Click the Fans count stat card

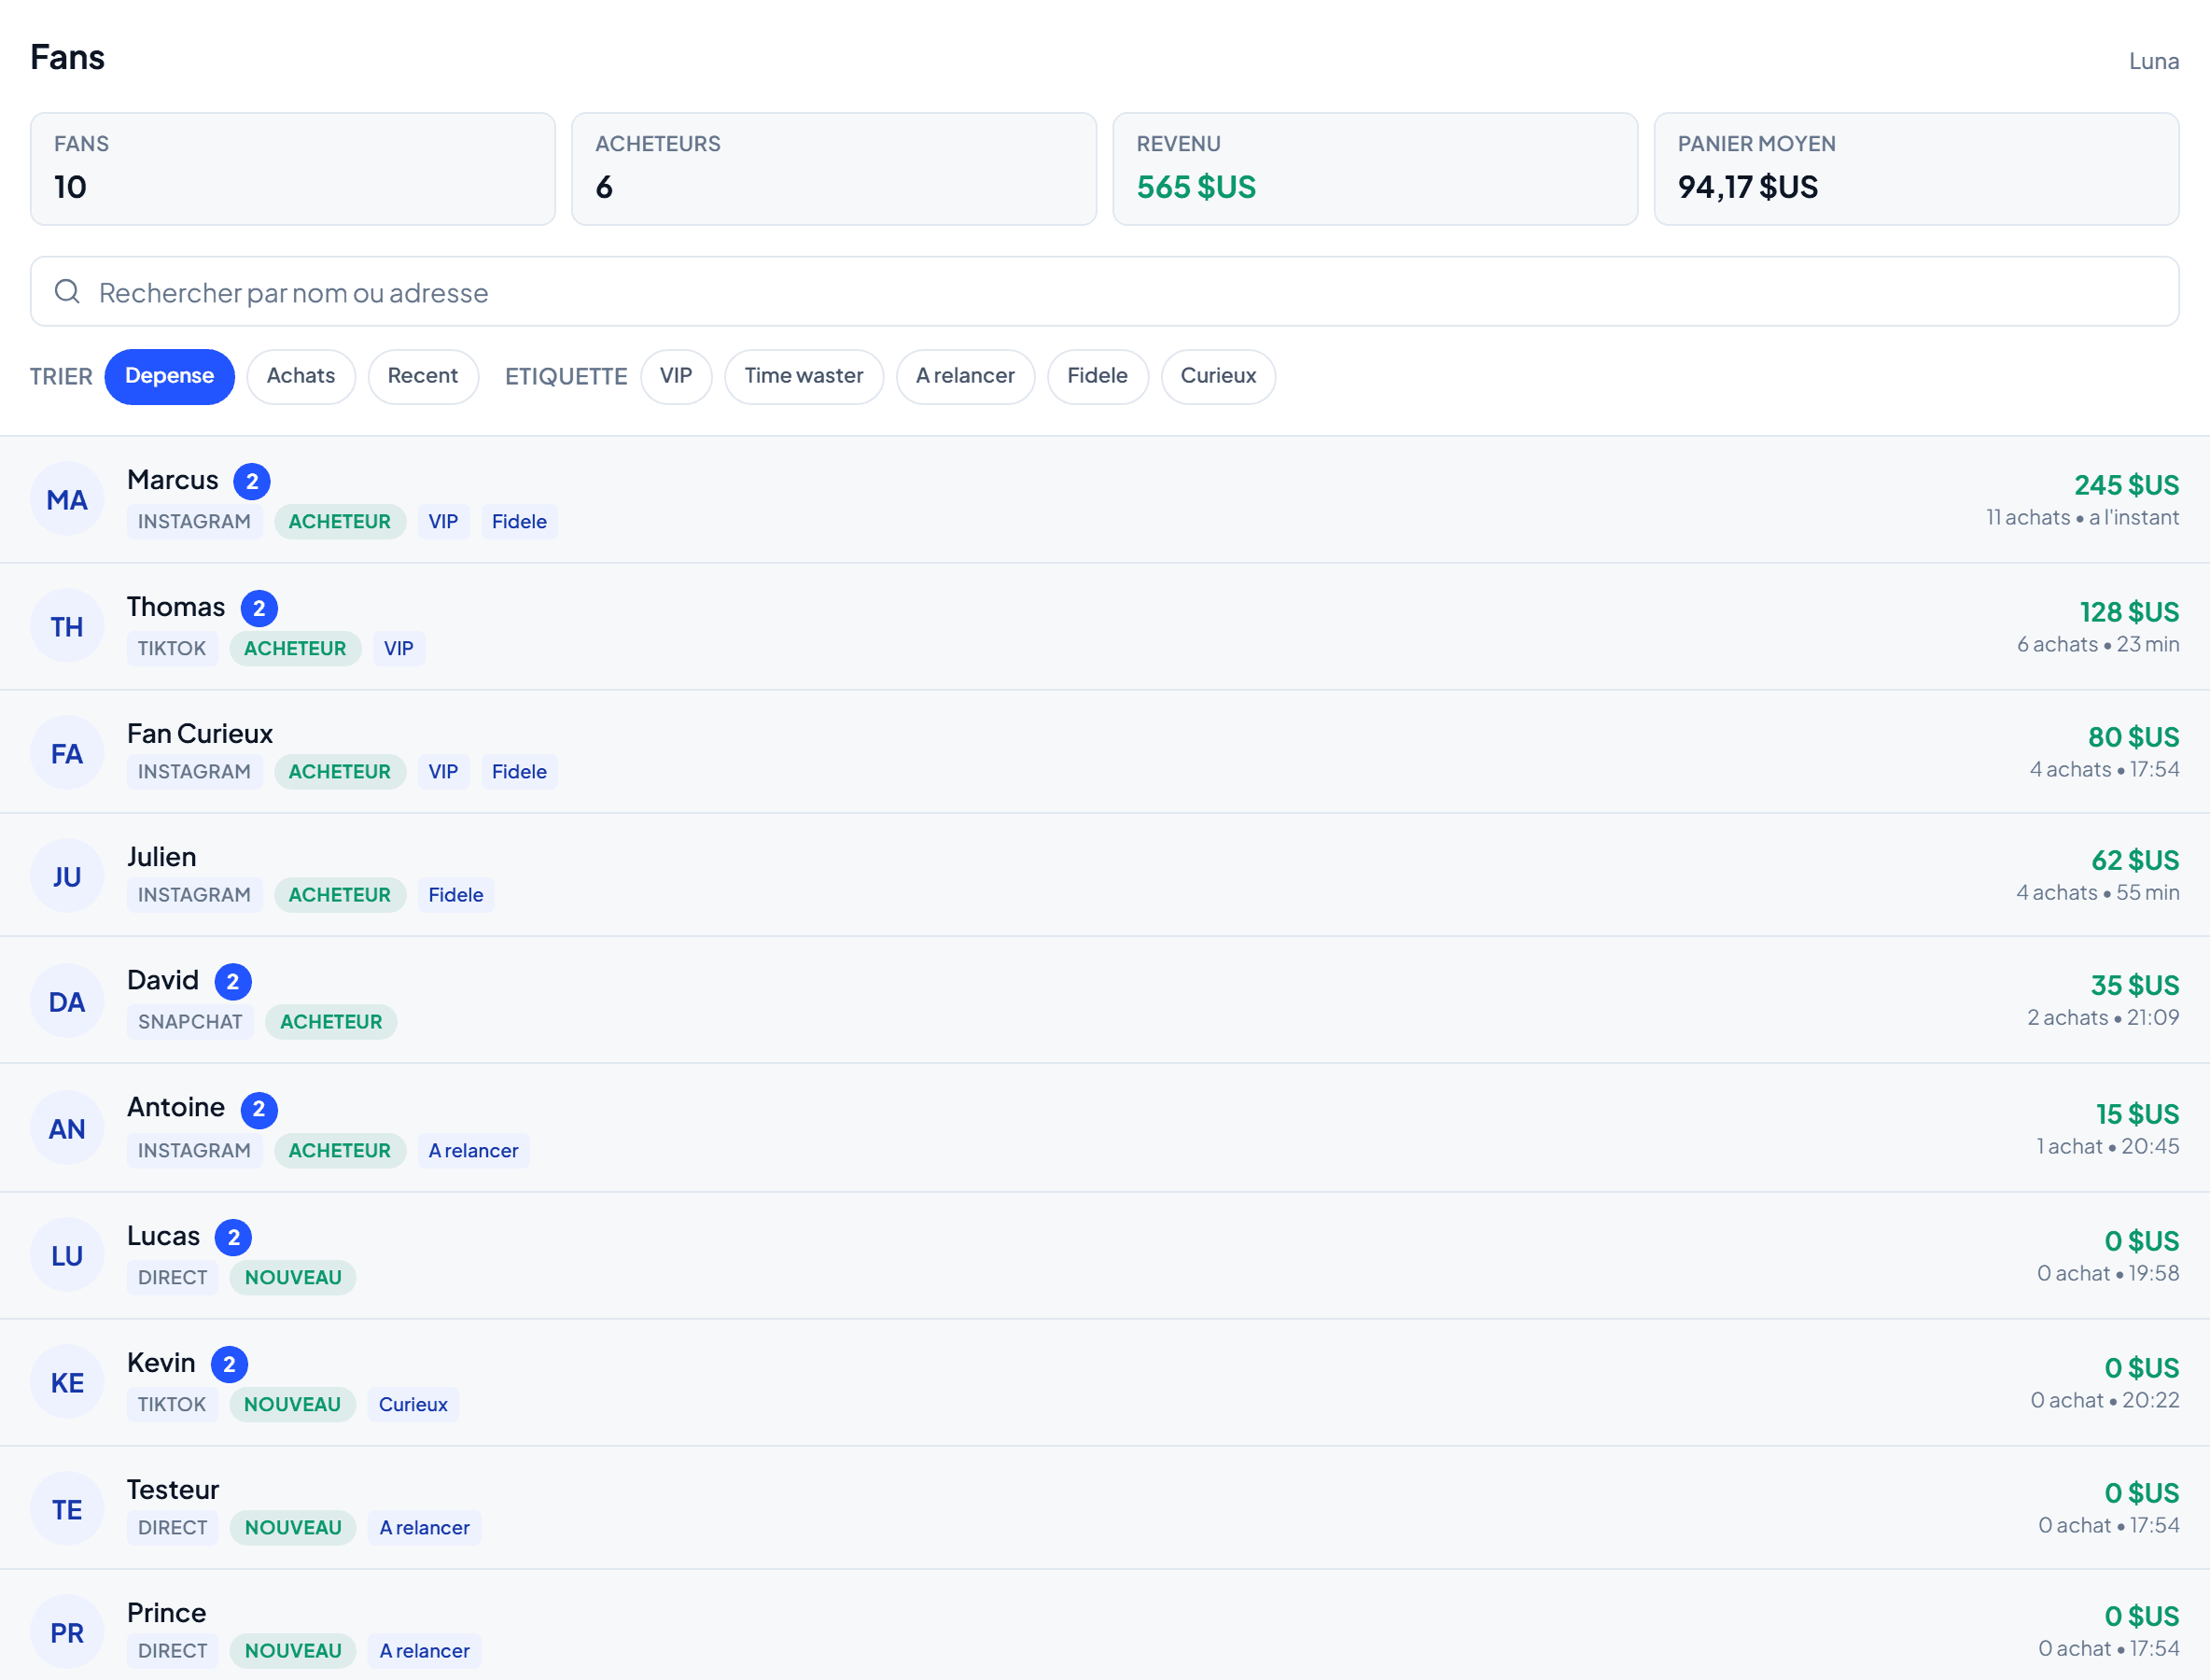coord(293,168)
